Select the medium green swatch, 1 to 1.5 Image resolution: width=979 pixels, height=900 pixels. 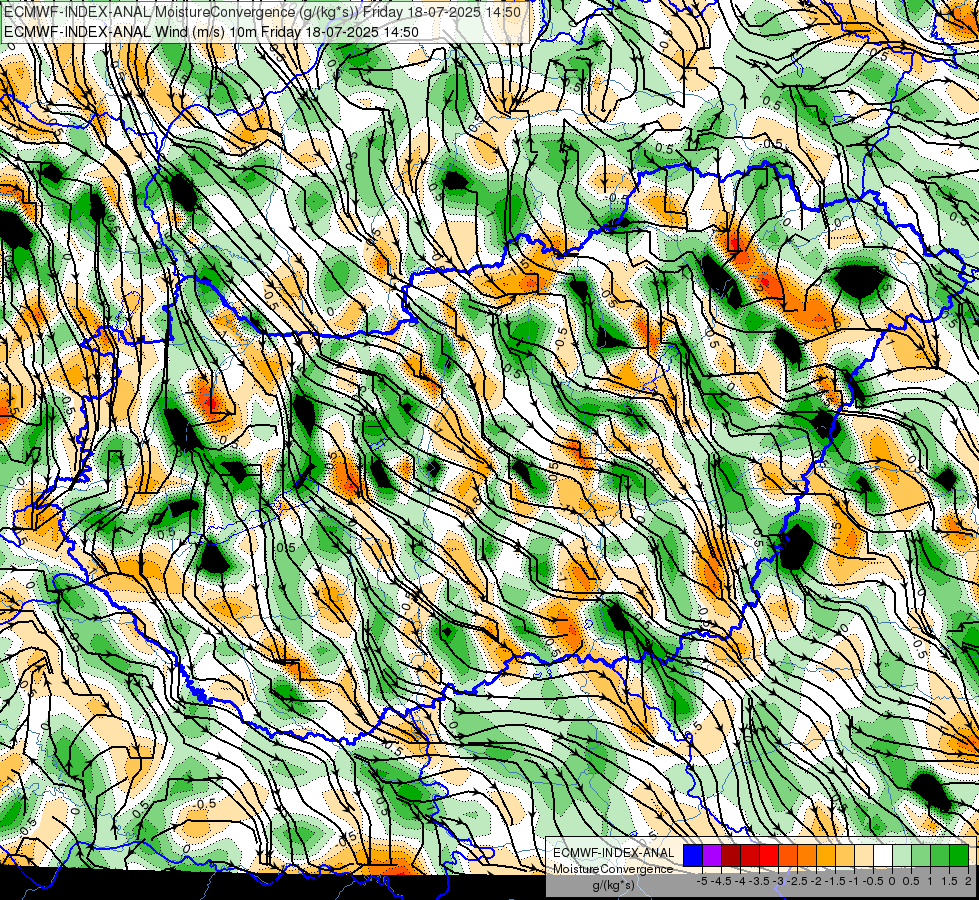[940, 855]
